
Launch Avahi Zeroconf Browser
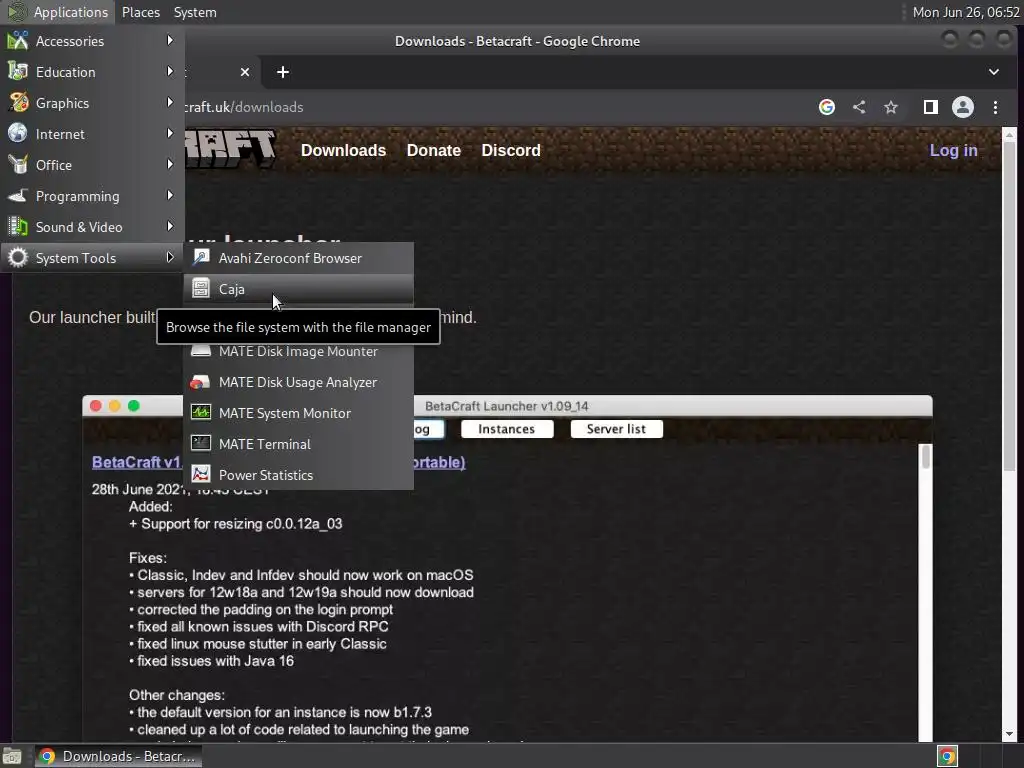point(298,258)
